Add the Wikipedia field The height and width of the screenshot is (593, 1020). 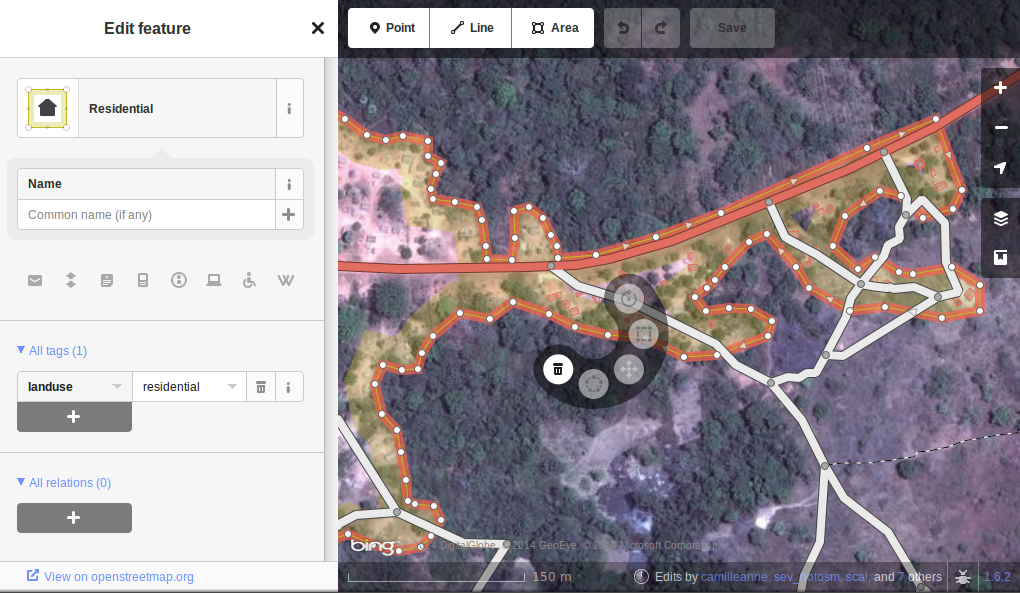tap(286, 280)
